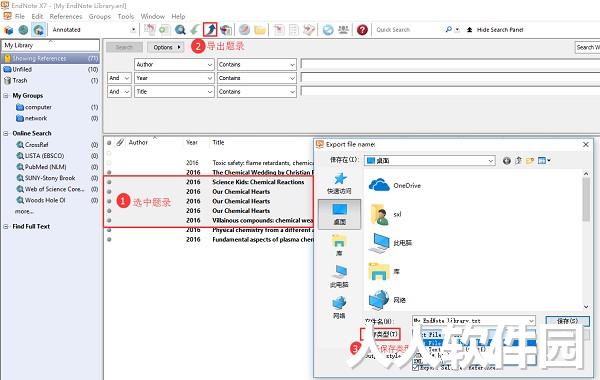This screenshot has width=600, height=380.
Task: Open the Online Search magnifier globe icon
Action: 180,29
